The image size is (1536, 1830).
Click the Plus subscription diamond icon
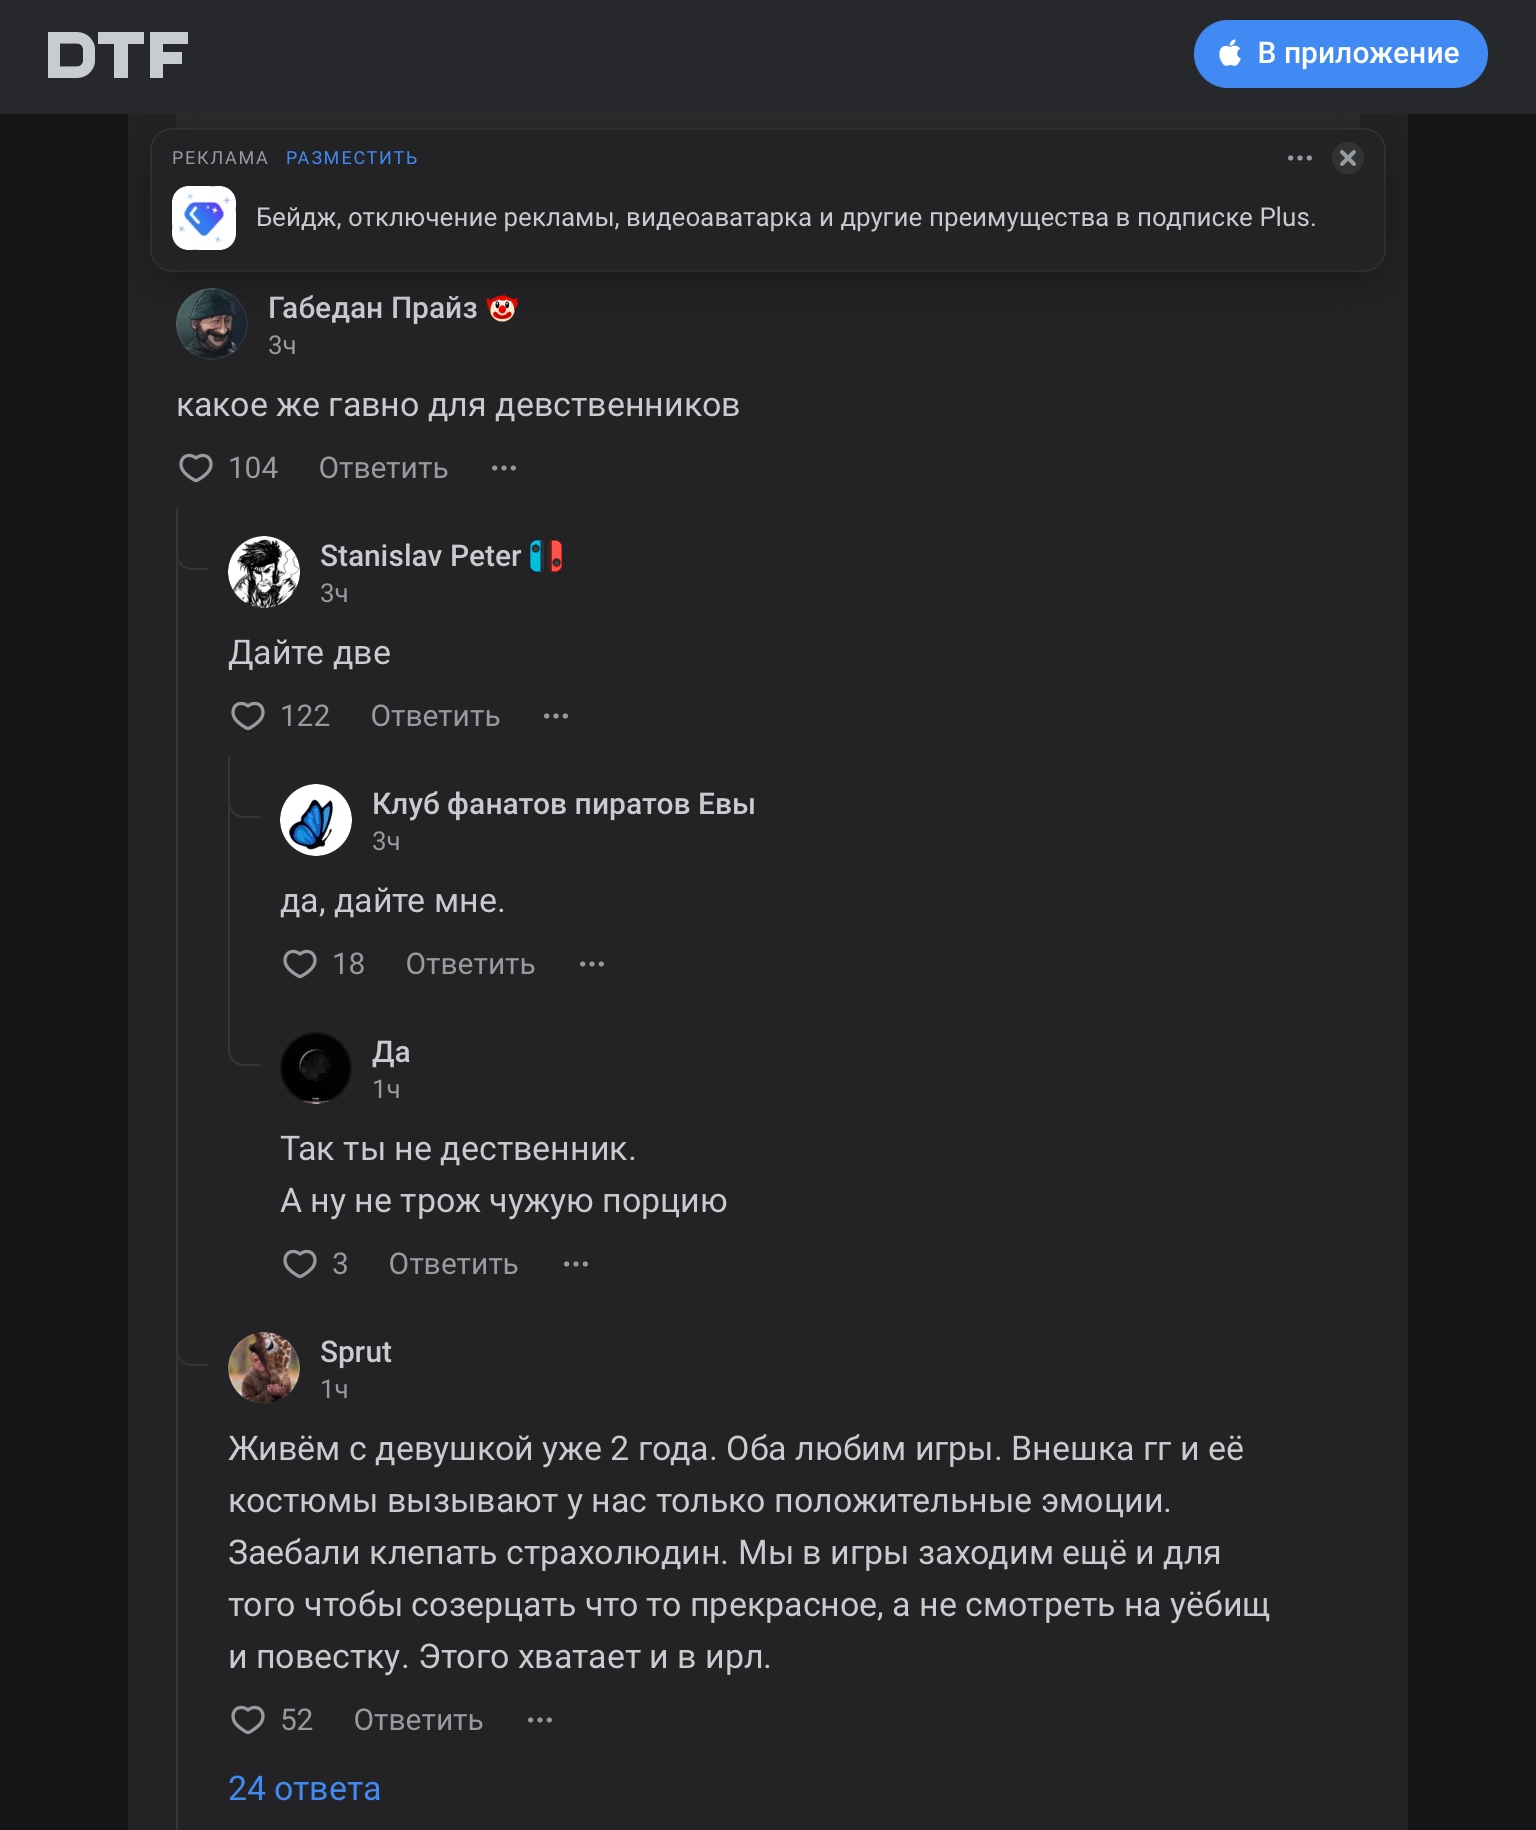204,218
